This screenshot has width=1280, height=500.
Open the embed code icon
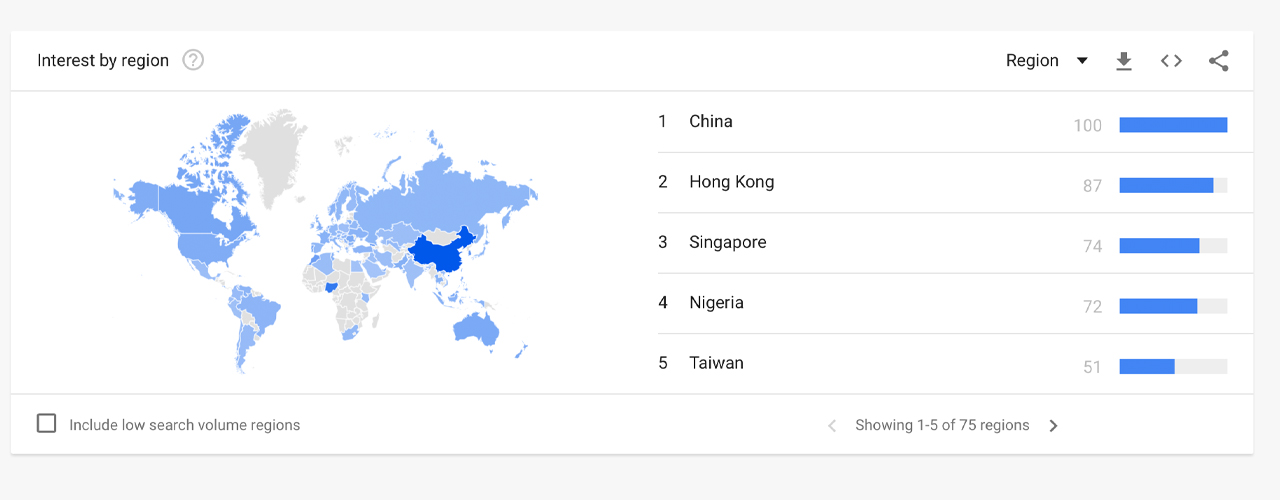point(1171,61)
